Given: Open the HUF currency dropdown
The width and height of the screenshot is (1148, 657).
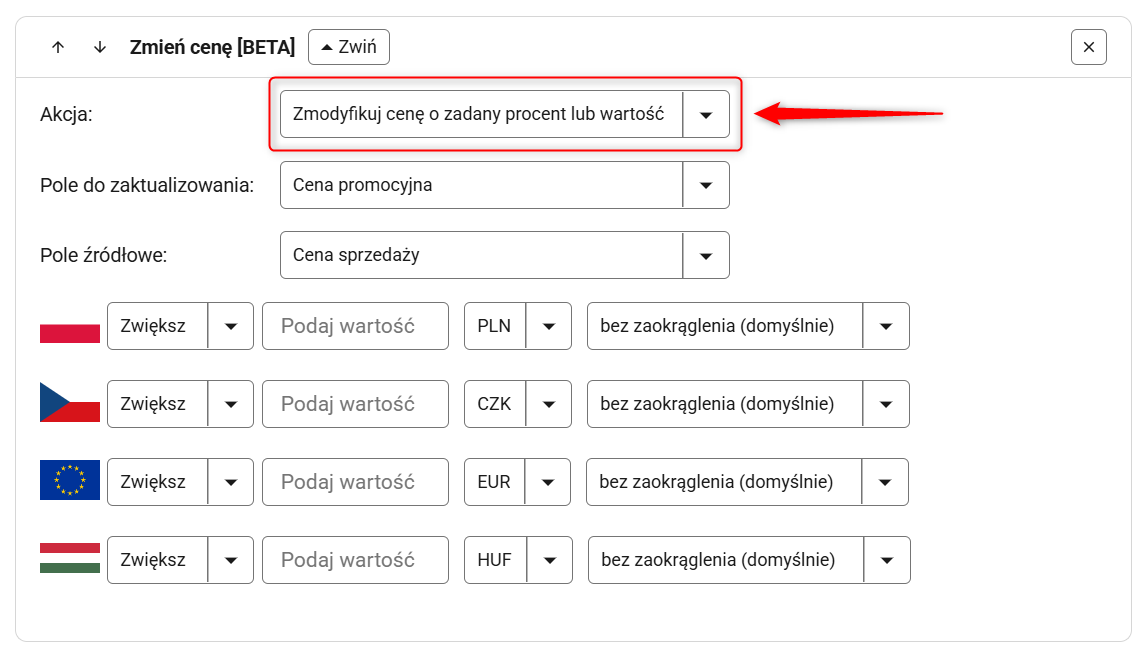Looking at the screenshot, I should (x=519, y=560).
